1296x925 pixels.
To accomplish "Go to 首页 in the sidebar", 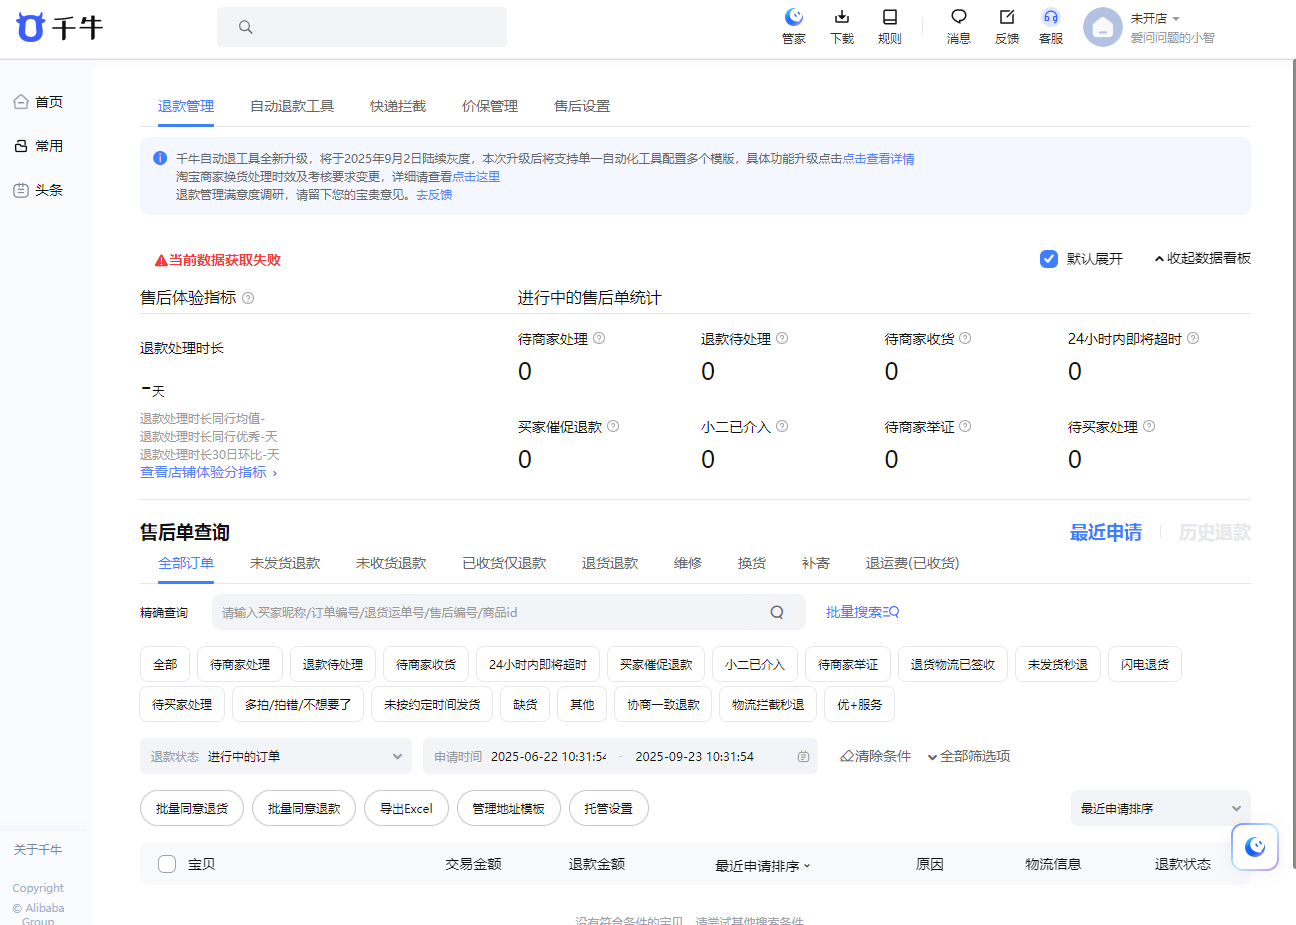I will point(39,102).
